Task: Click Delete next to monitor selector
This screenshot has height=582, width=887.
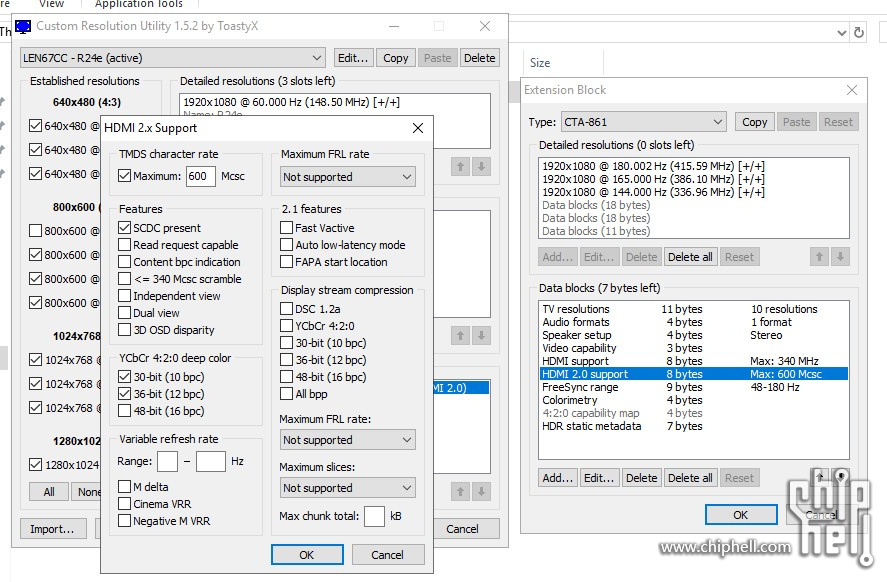Action: tap(479, 58)
